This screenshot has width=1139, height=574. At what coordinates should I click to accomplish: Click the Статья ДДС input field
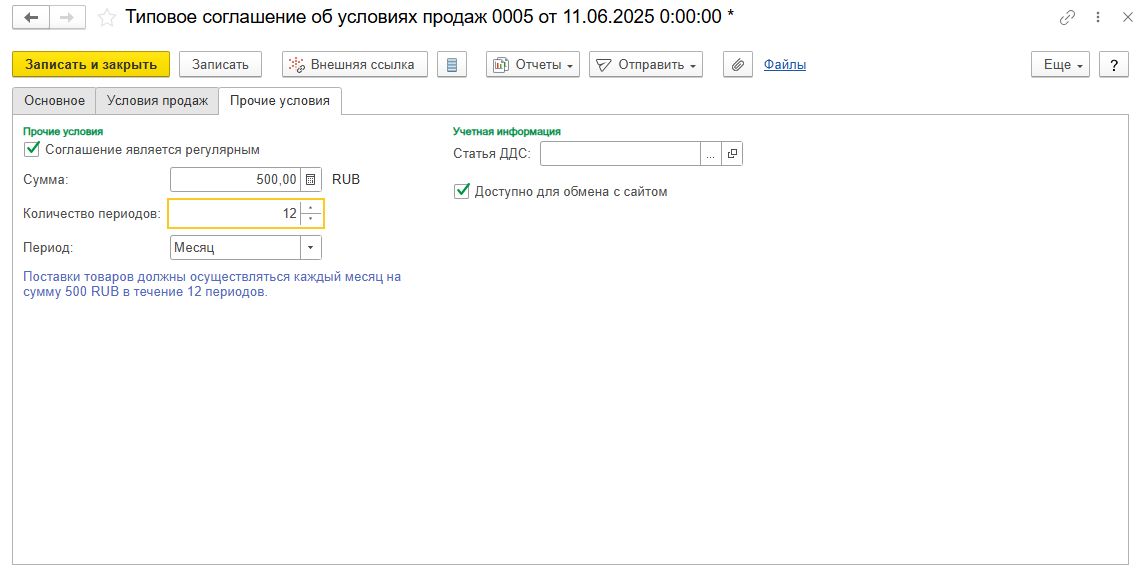(x=620, y=154)
